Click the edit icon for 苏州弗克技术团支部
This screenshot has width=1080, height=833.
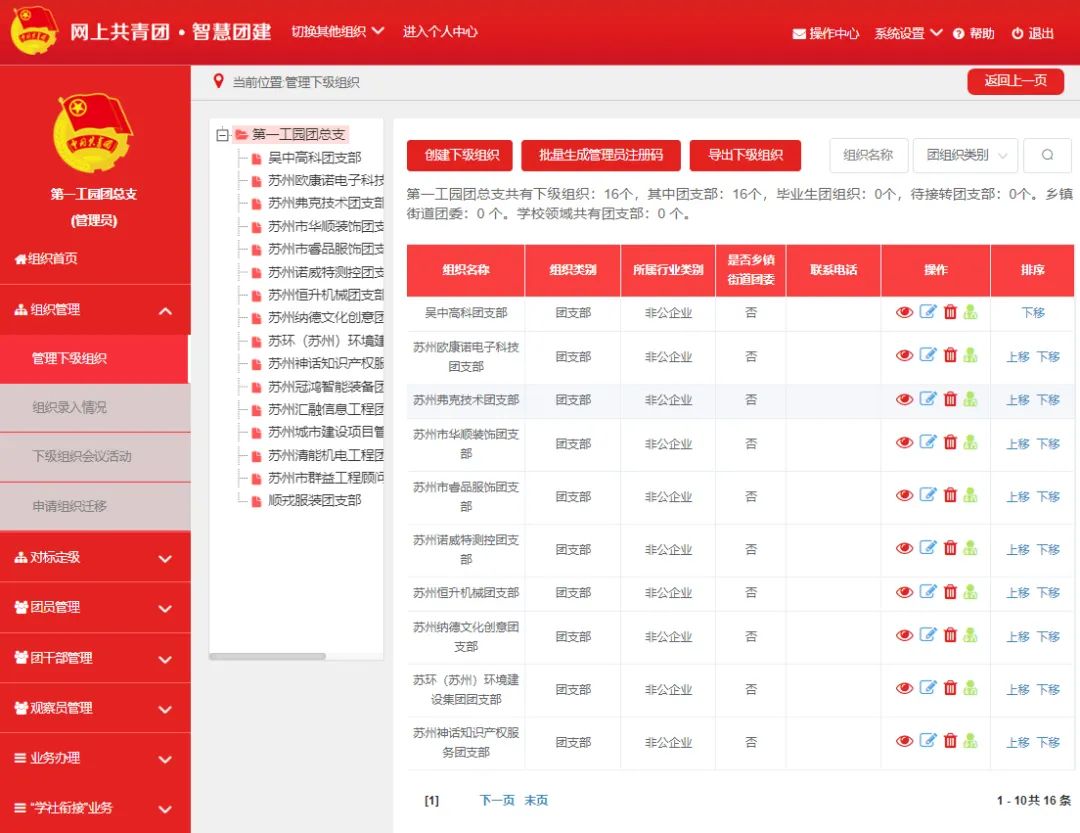[x=927, y=399]
